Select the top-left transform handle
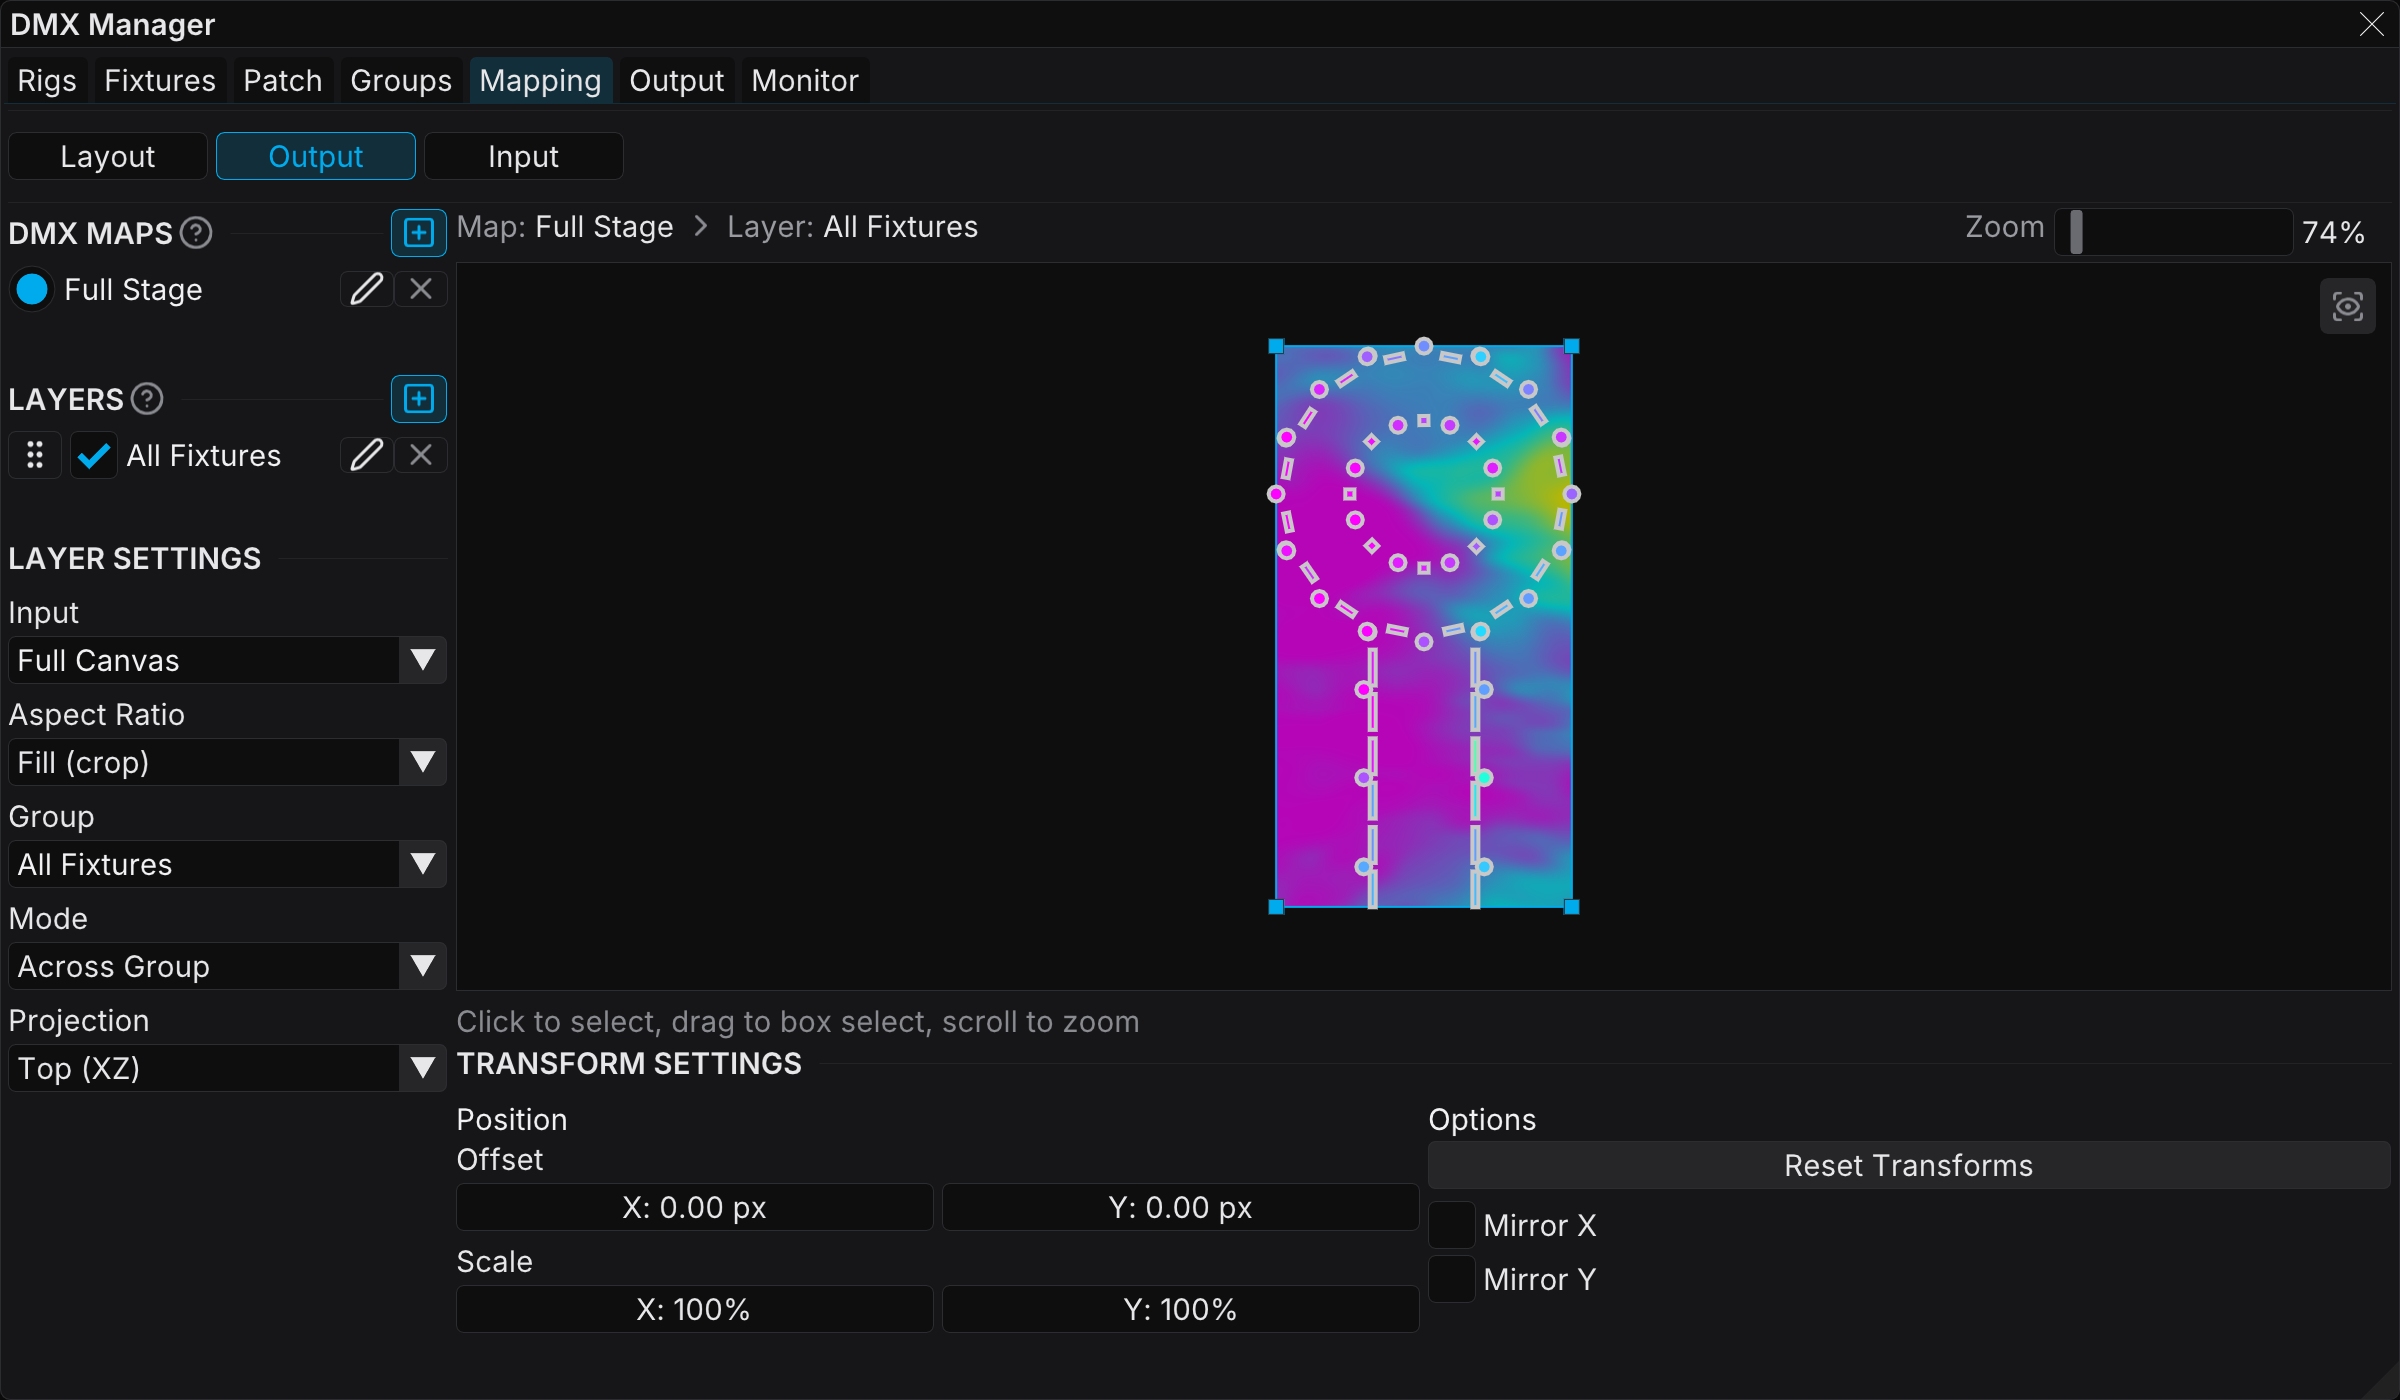Image resolution: width=2400 pixels, height=1400 pixels. (1276, 346)
